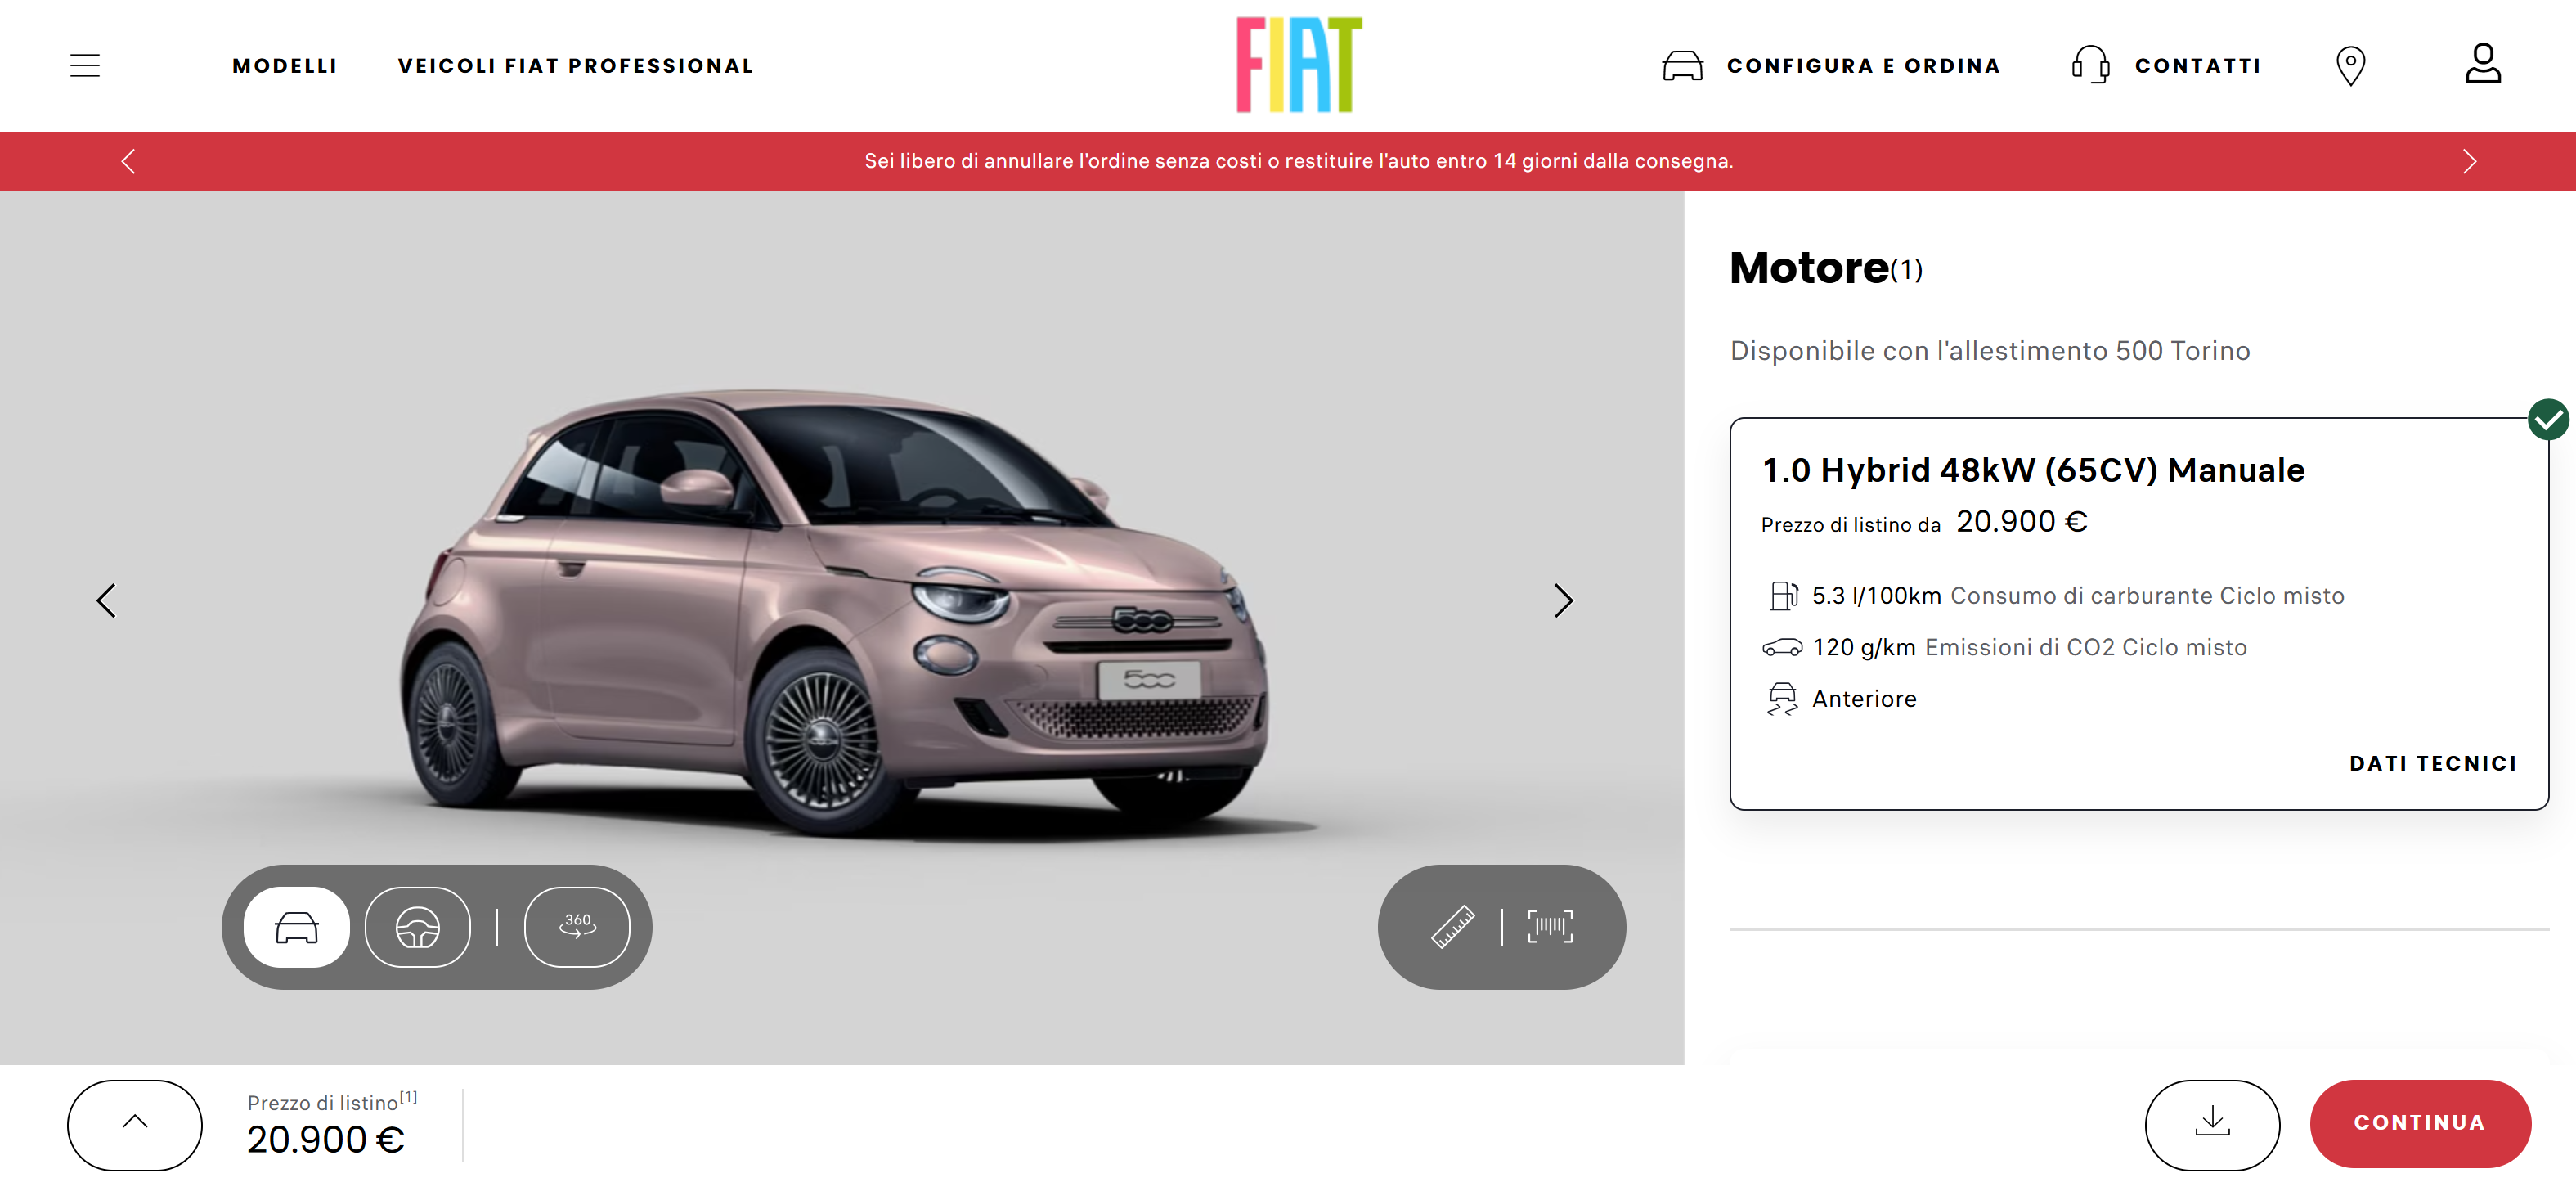Open the Modelli menu

pyautogui.click(x=285, y=66)
